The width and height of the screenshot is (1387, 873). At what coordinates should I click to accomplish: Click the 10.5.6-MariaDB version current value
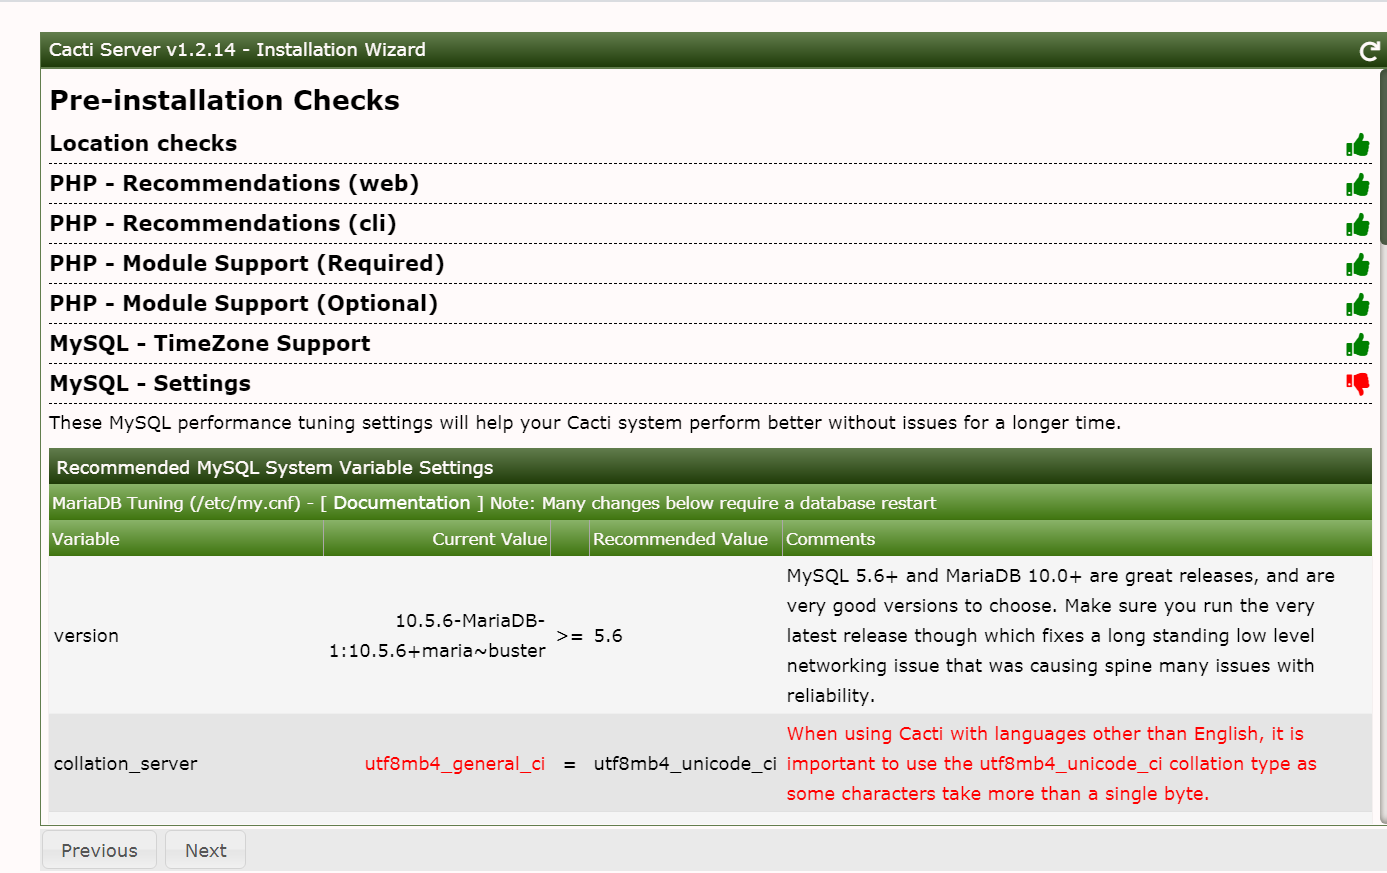pyautogui.click(x=438, y=636)
